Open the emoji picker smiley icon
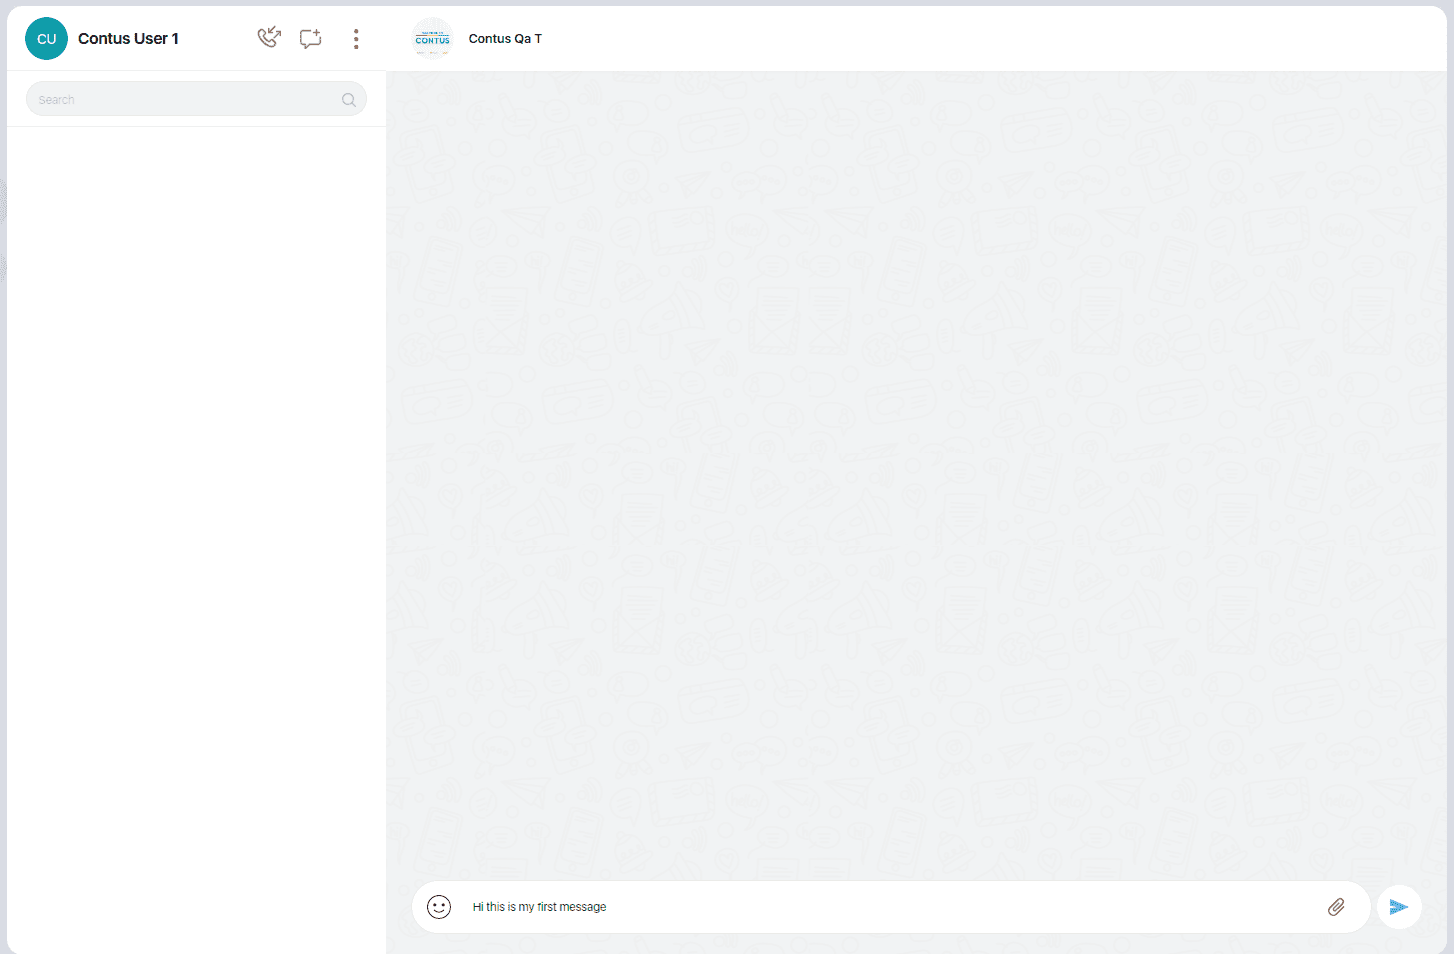 [439, 907]
